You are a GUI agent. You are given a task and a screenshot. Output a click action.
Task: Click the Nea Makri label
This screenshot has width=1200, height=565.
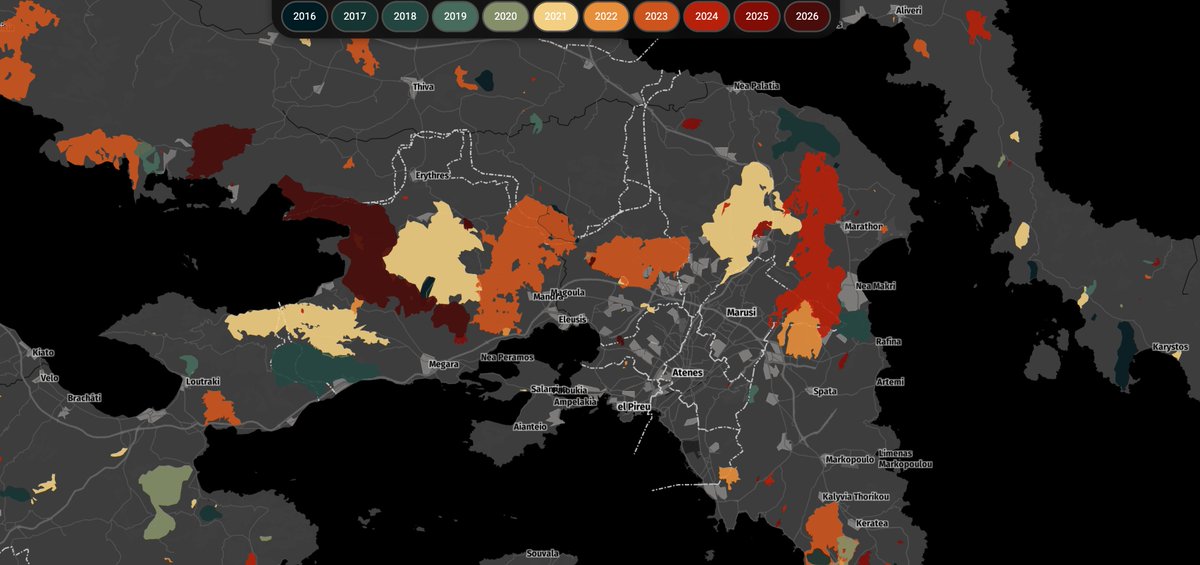pyautogui.click(x=876, y=286)
